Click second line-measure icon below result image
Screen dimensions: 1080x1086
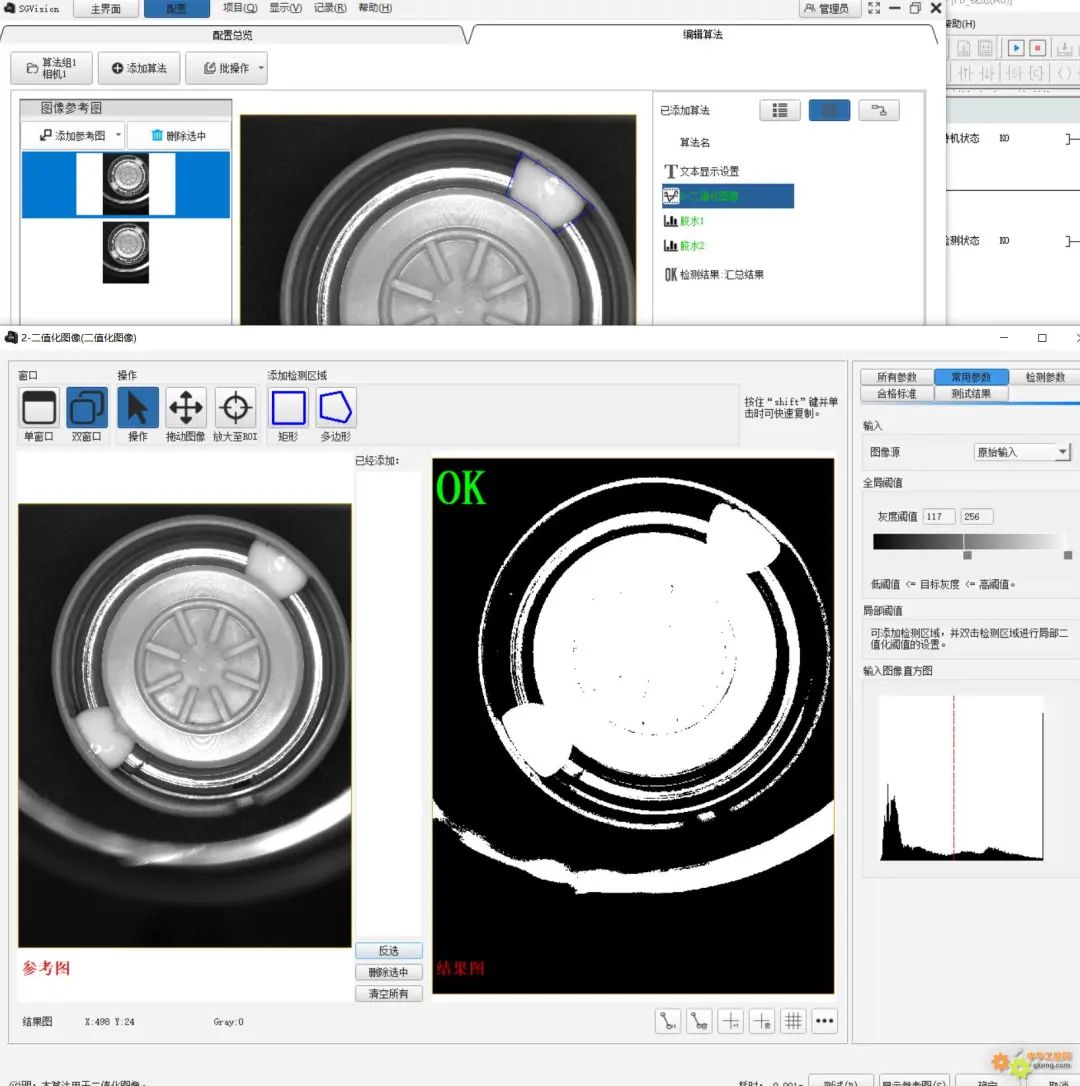click(699, 1021)
